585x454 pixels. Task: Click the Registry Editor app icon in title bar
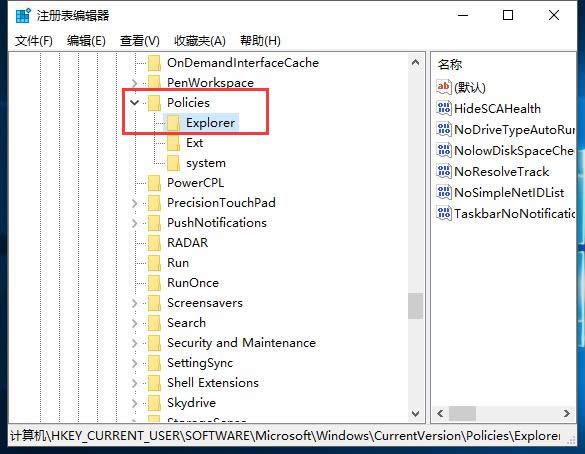point(23,16)
